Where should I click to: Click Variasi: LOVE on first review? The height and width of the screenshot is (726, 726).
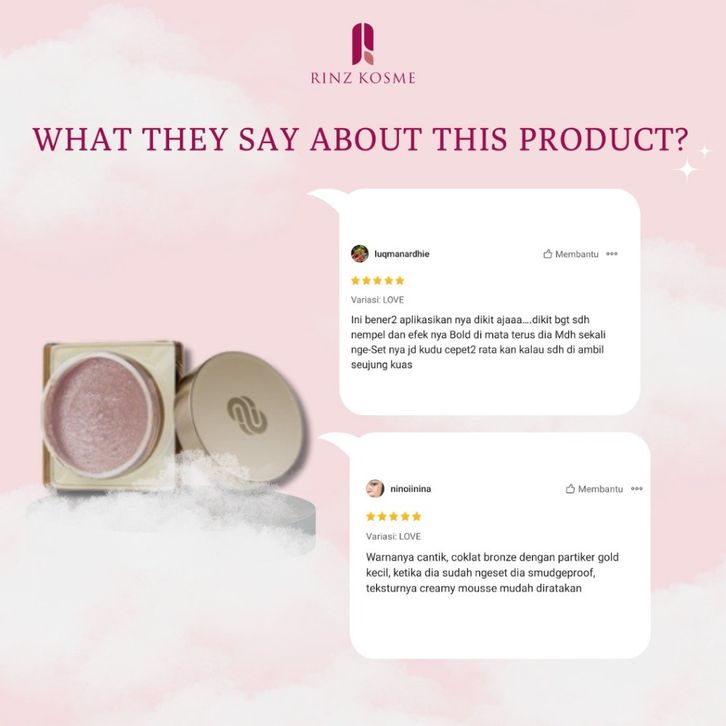(377, 300)
